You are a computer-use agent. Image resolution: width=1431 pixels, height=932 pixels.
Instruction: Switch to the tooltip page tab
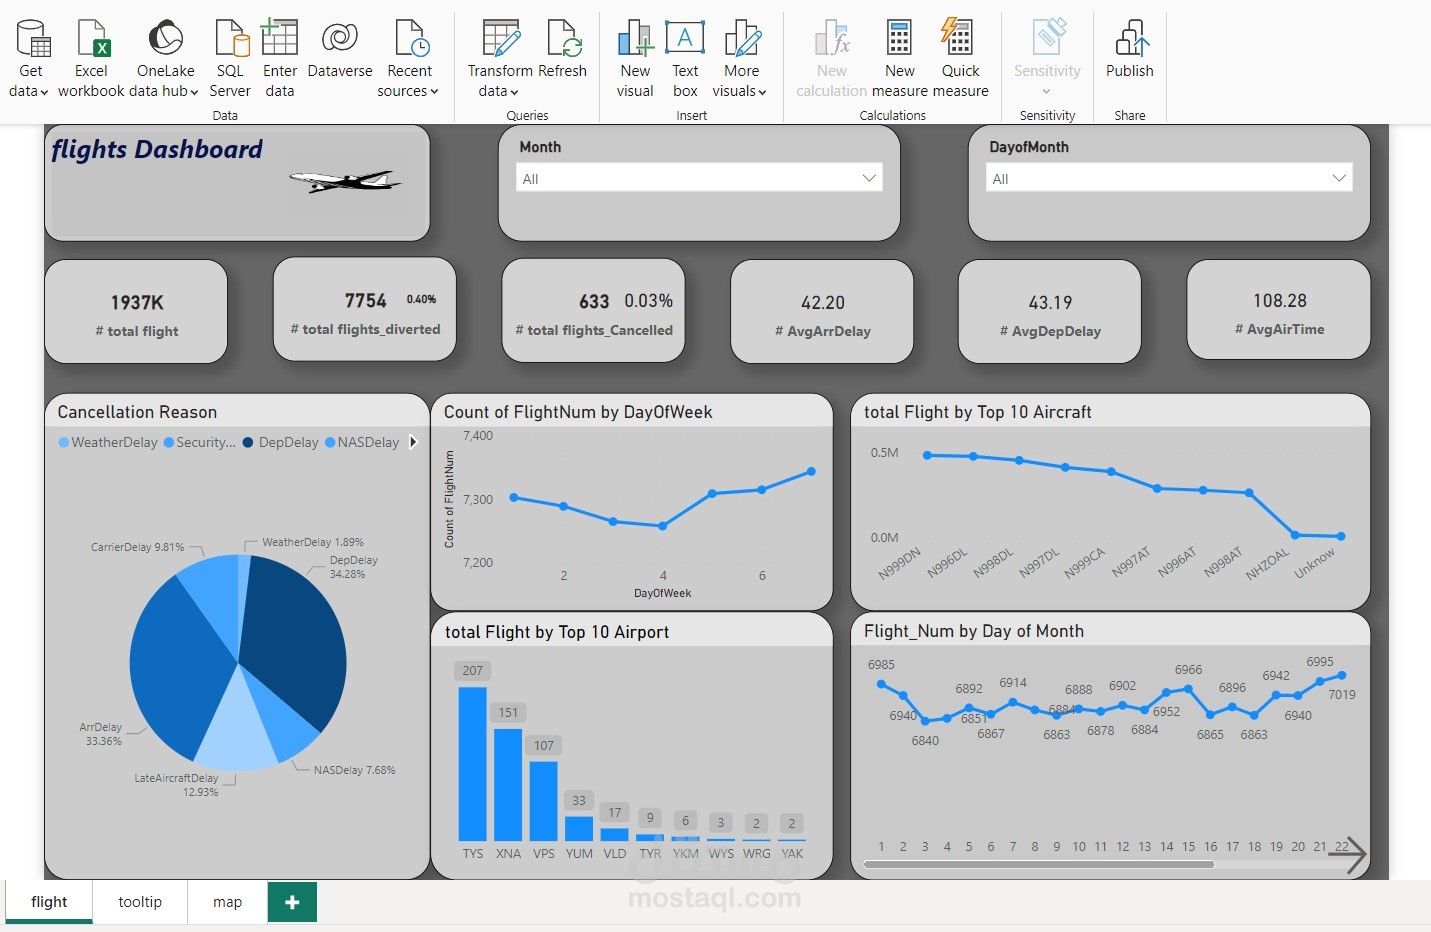point(140,902)
